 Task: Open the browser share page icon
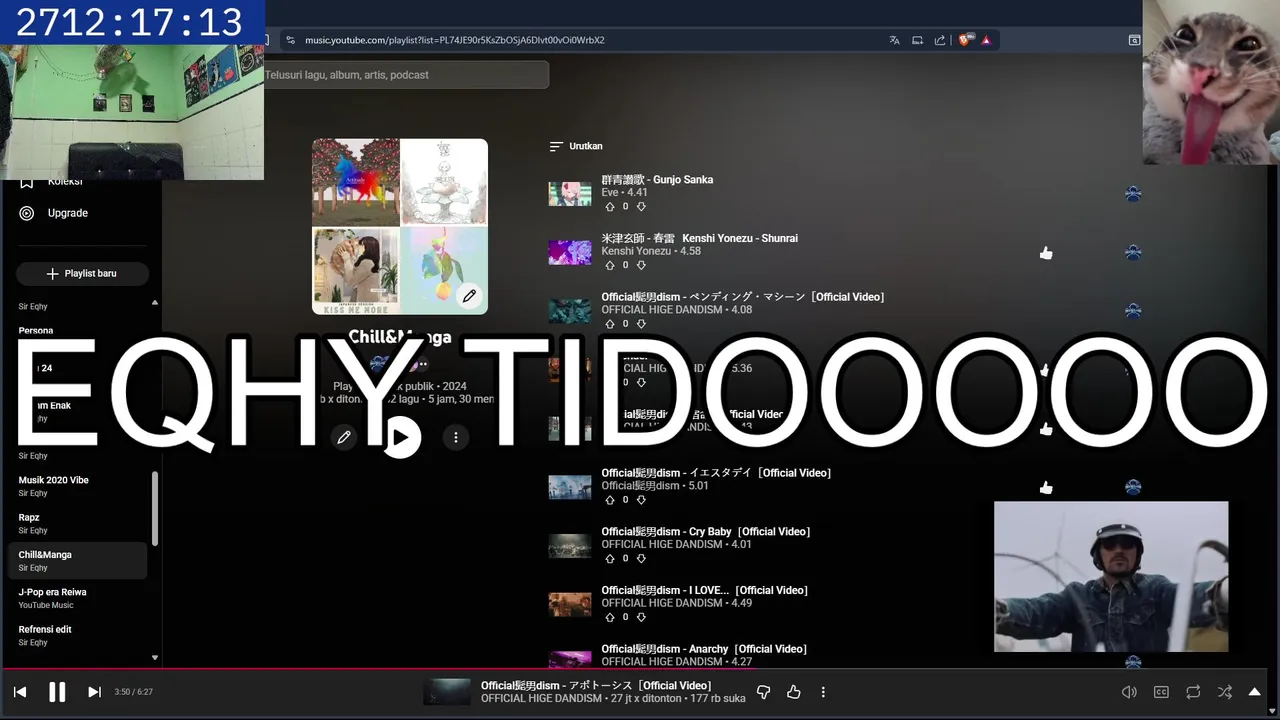(940, 40)
